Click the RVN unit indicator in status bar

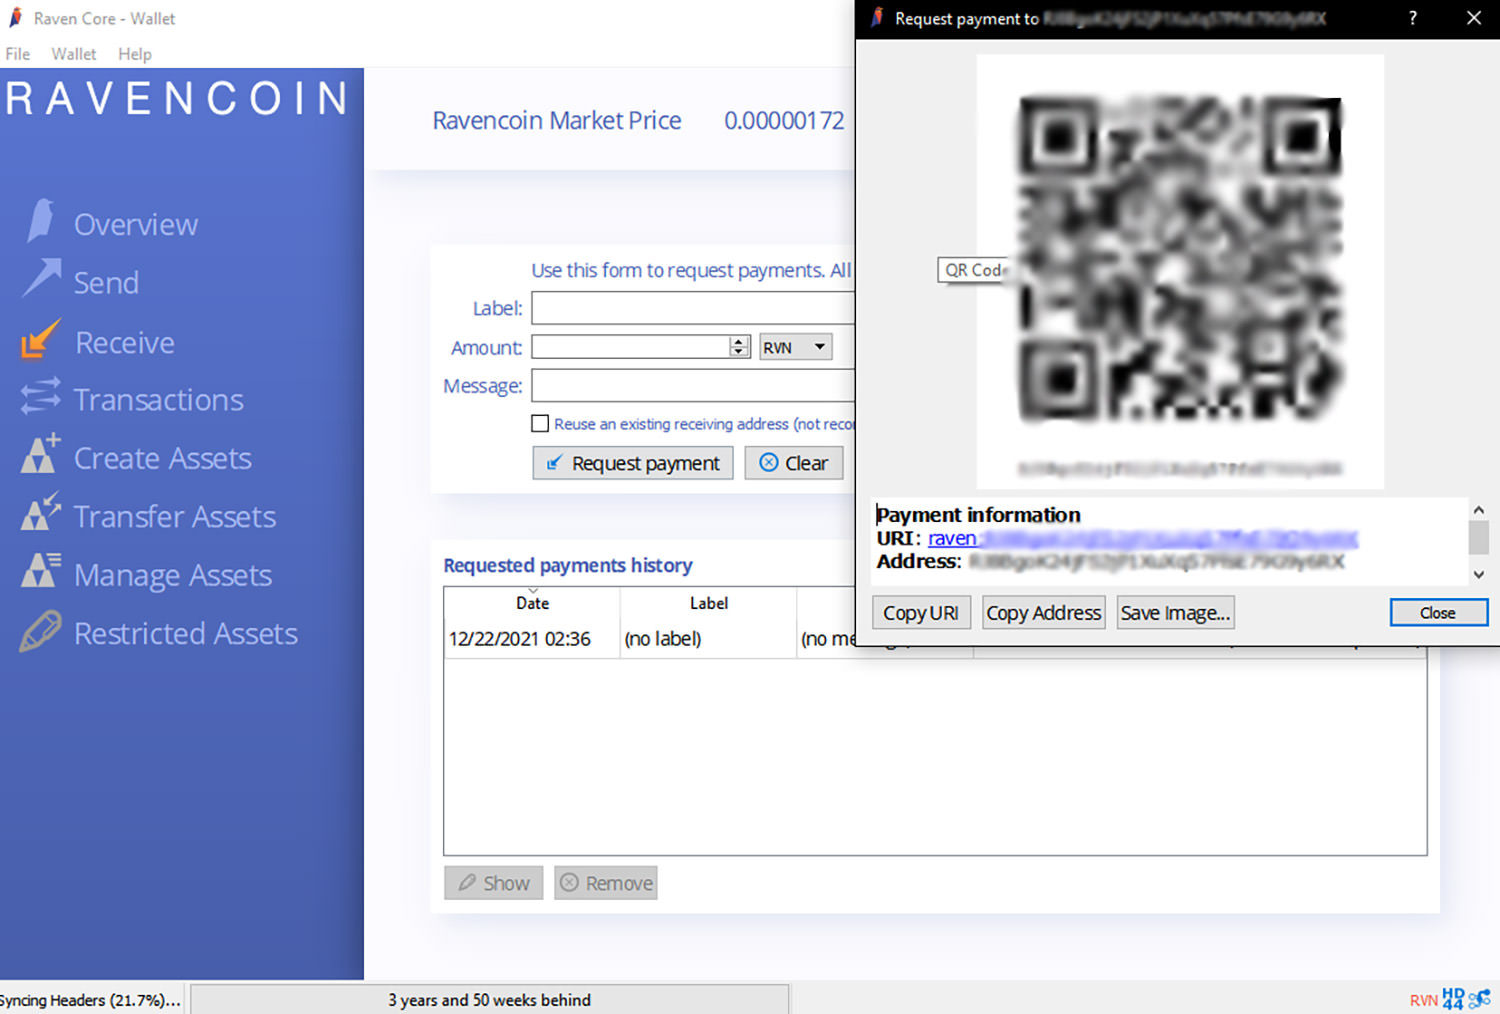coord(1424,1000)
